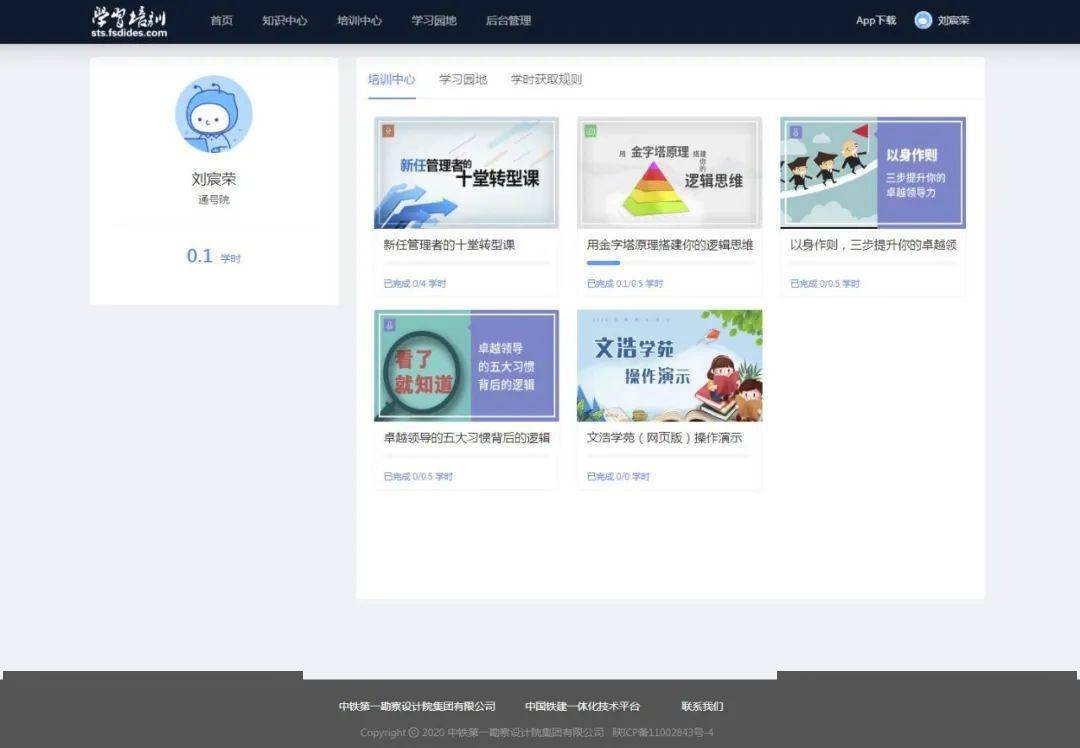The image size is (1080, 748).
Task: Click the 学习培训 site logo
Action: 129,21
